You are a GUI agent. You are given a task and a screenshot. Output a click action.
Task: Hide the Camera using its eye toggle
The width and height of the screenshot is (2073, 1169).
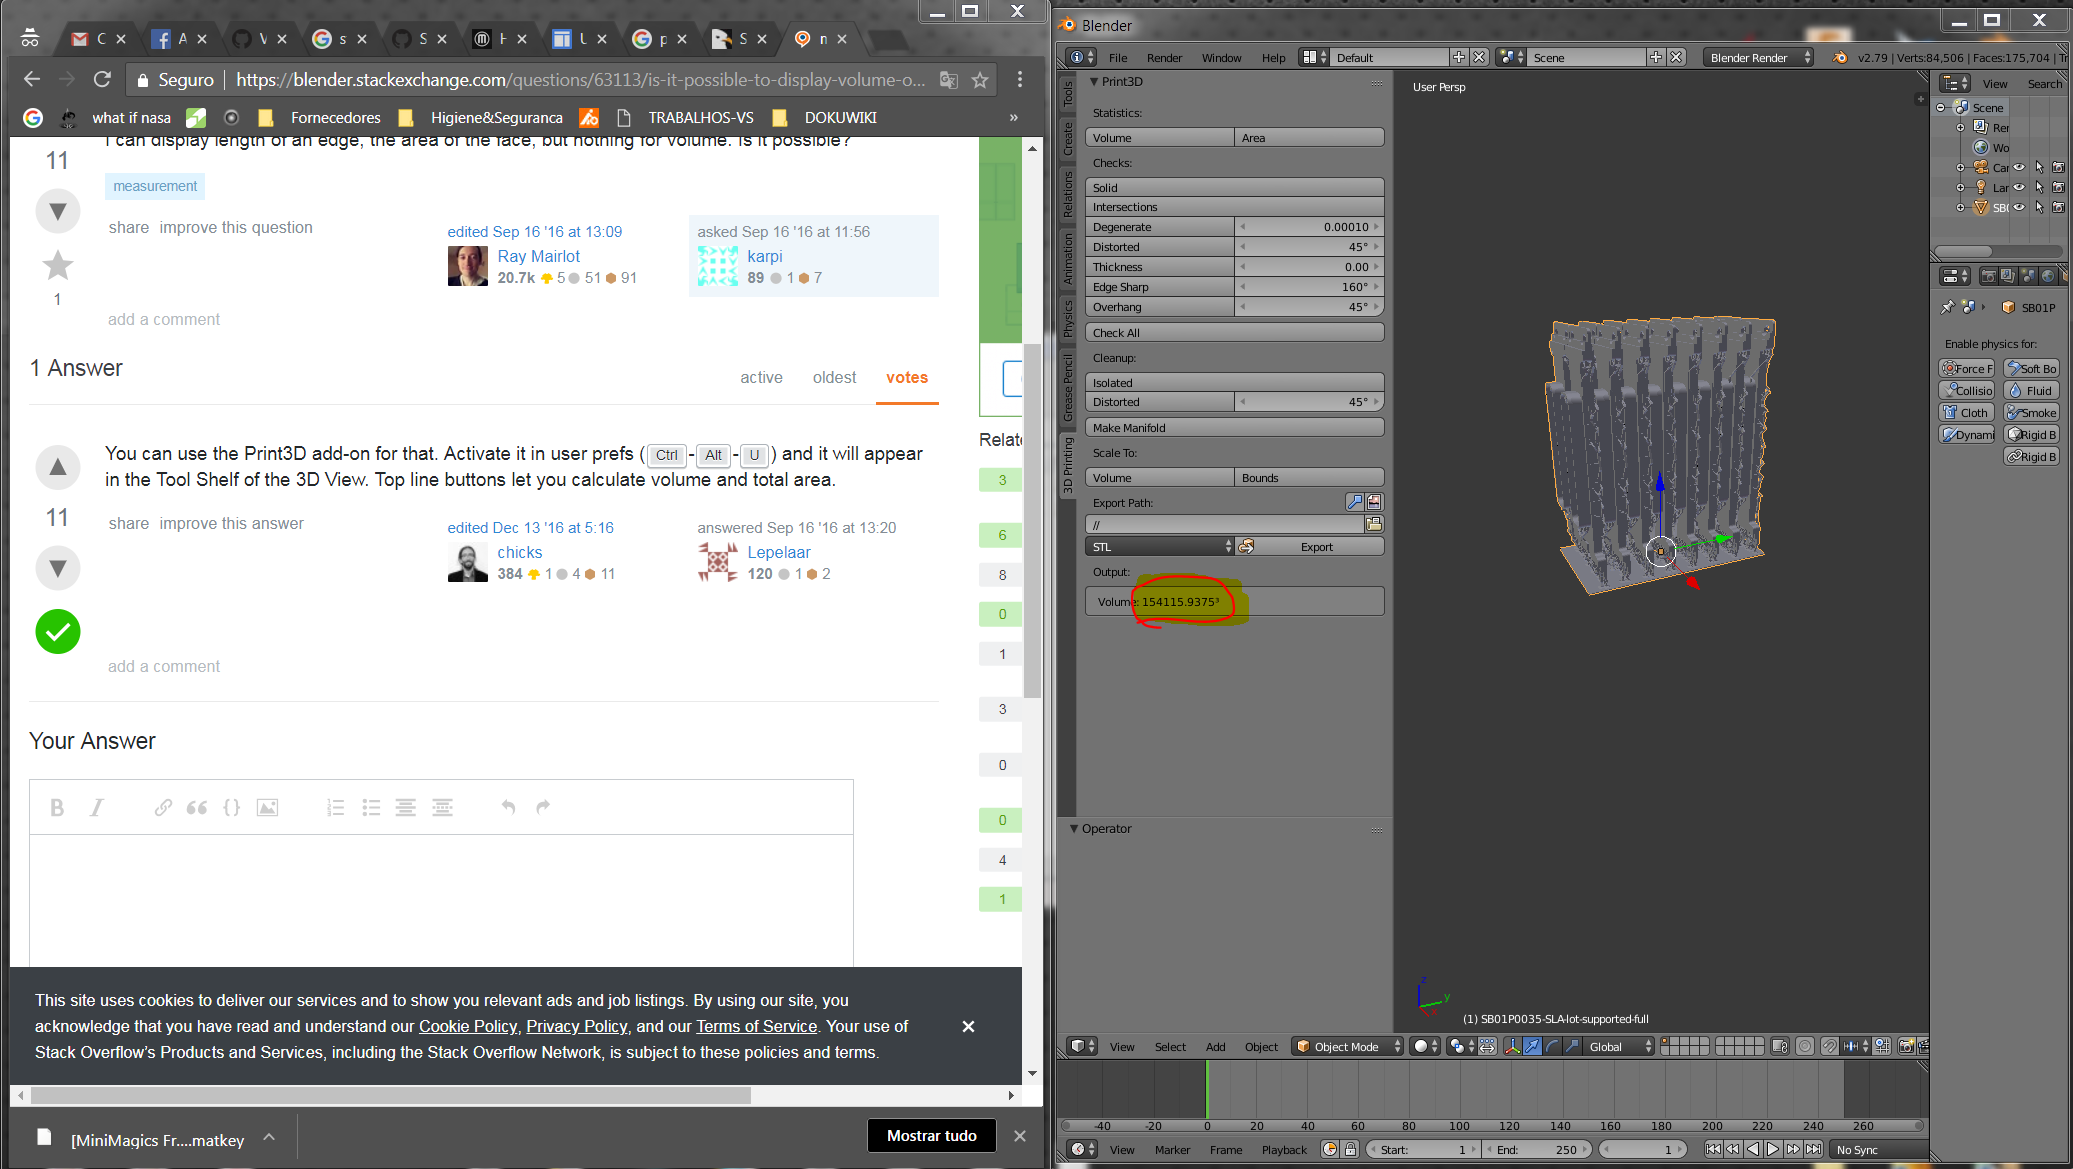pos(2019,167)
